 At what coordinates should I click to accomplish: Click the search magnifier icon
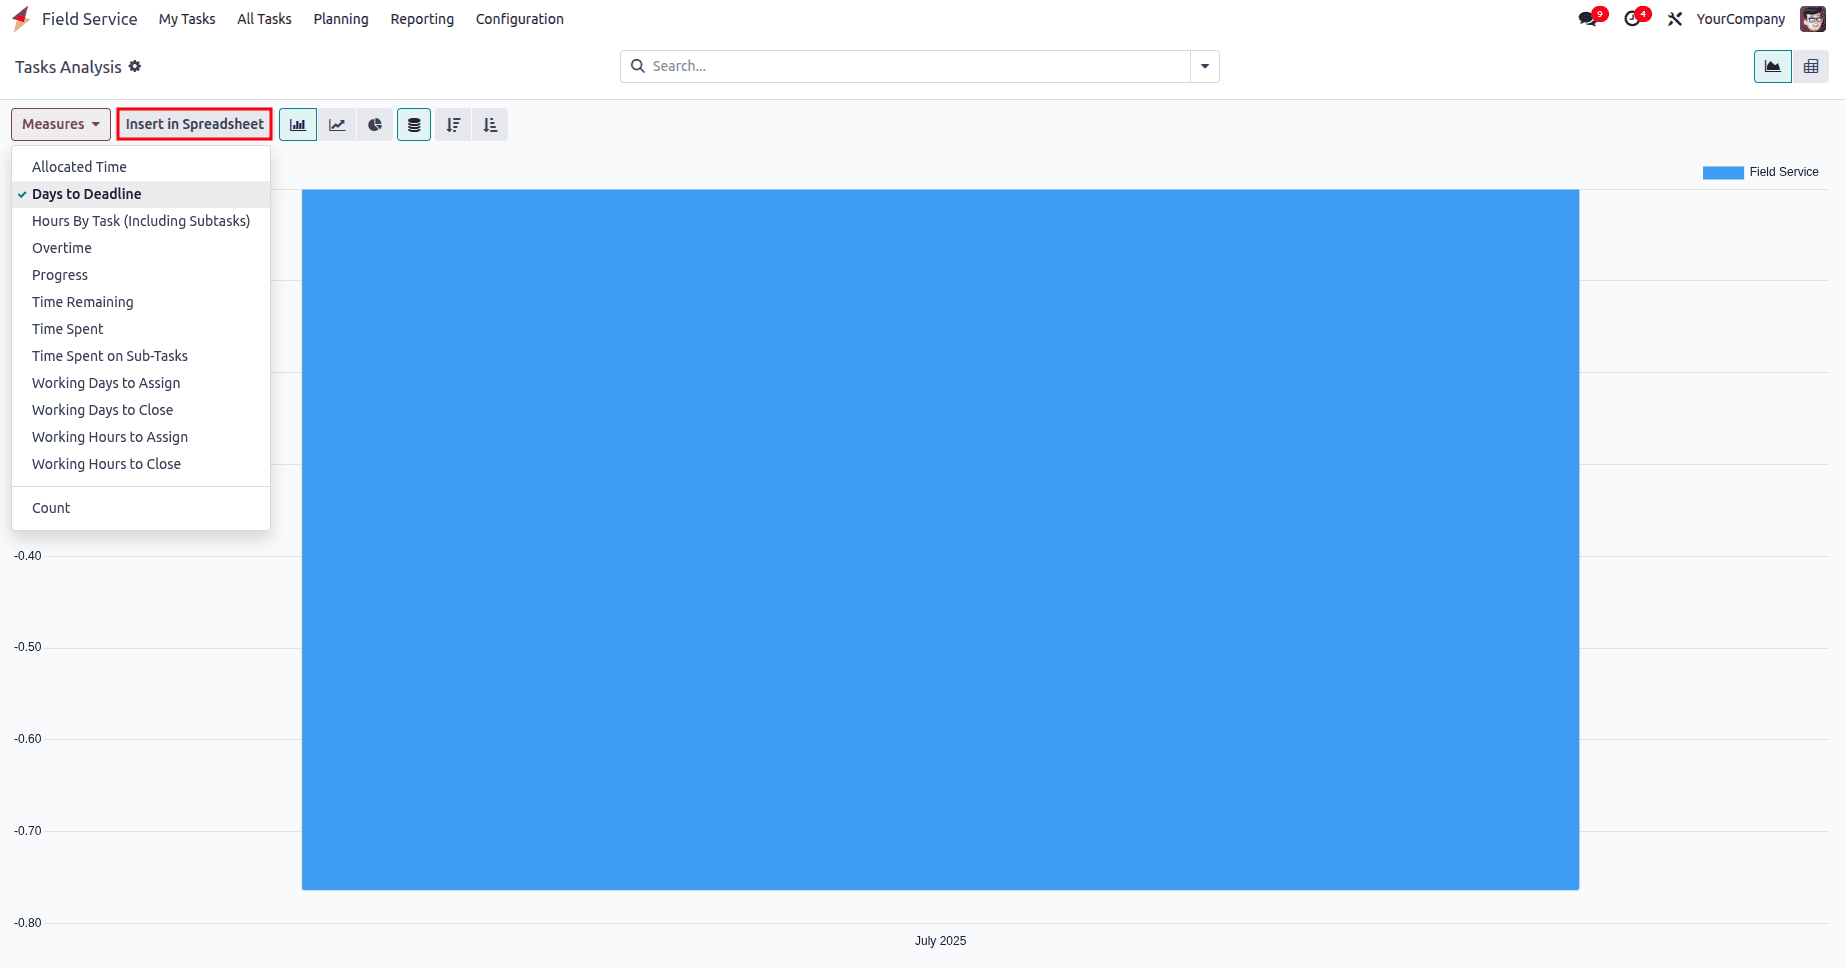coord(637,66)
